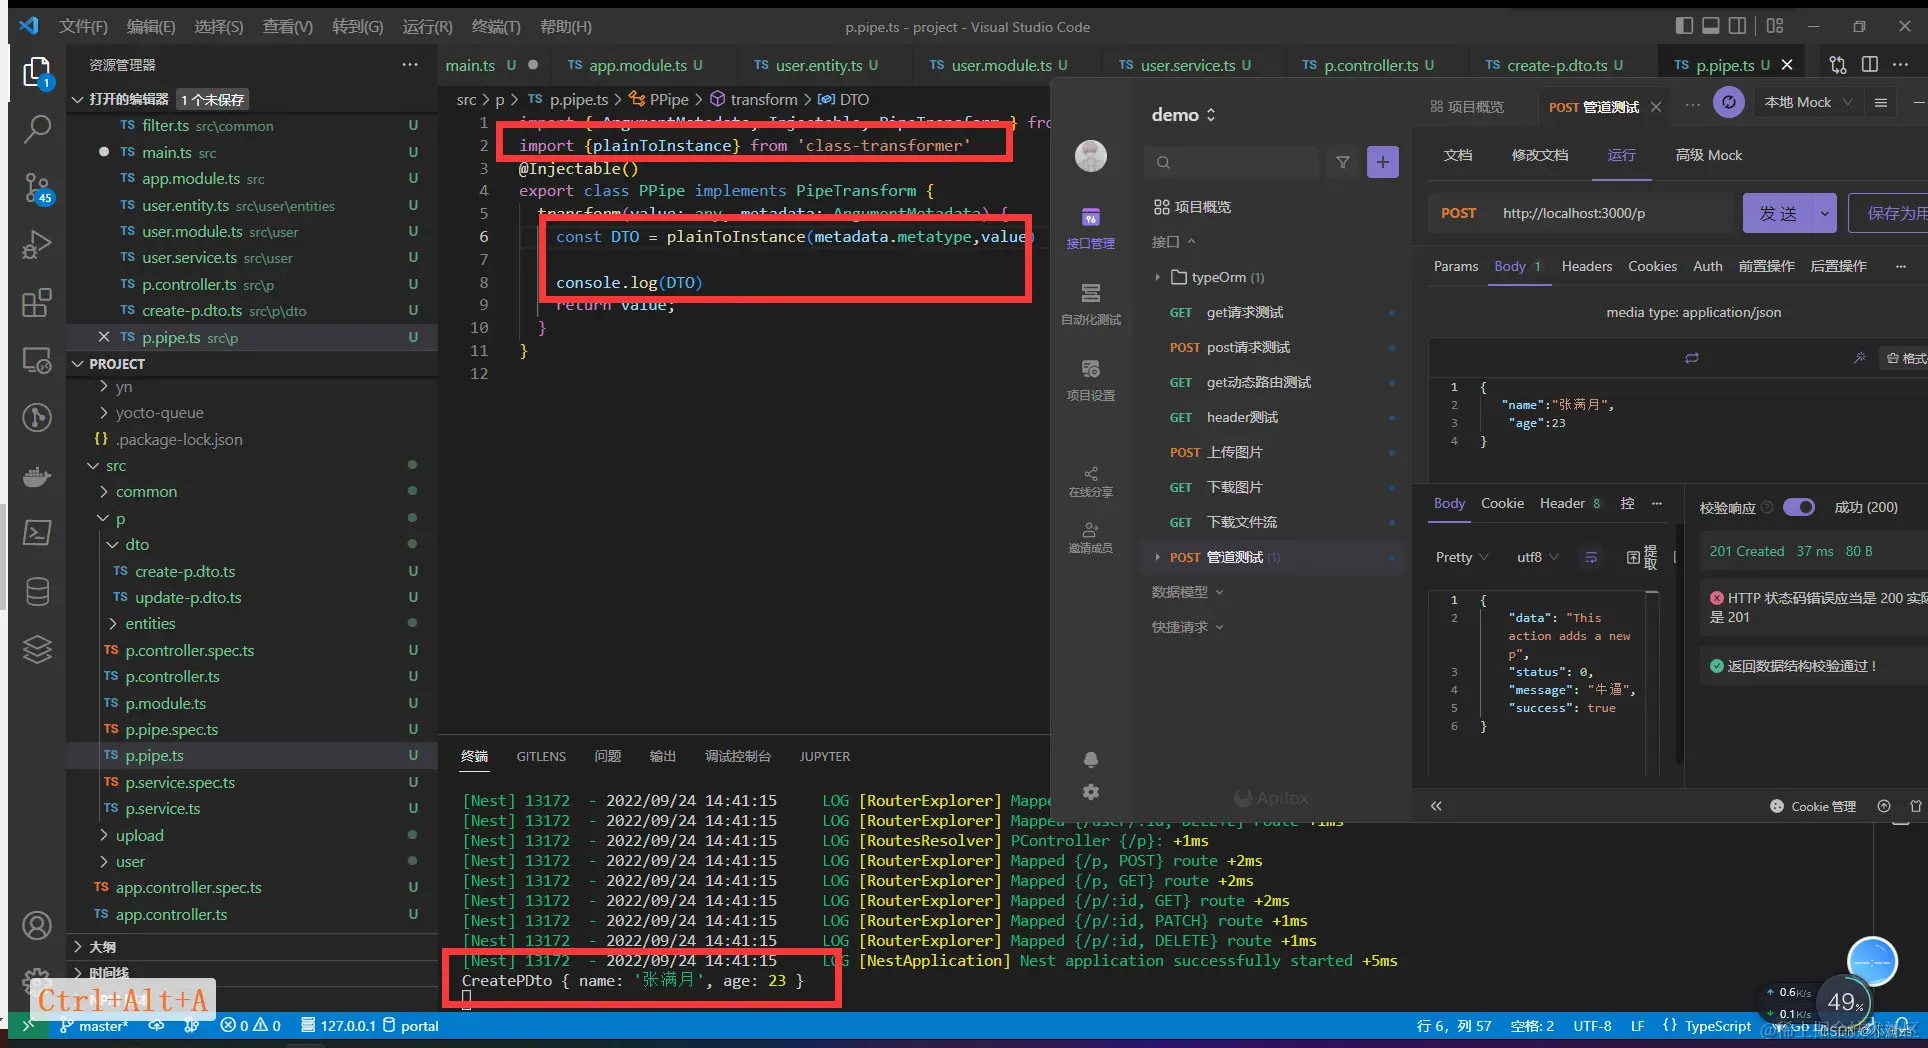Open the editor's More Actions ellipsis
The height and width of the screenshot is (1048, 1928).
[x=1901, y=65]
